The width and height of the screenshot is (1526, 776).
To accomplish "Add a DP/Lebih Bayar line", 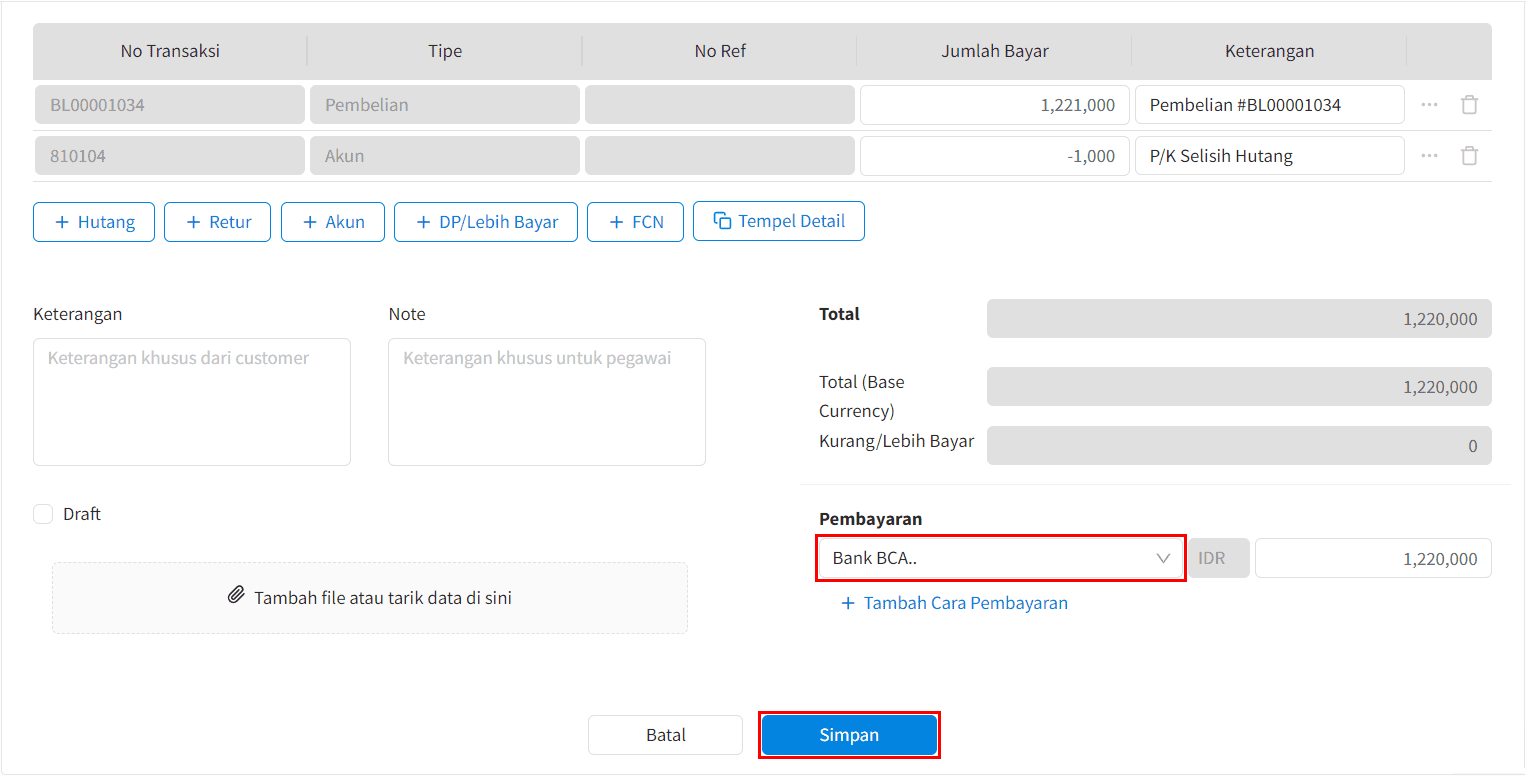I will point(486,222).
